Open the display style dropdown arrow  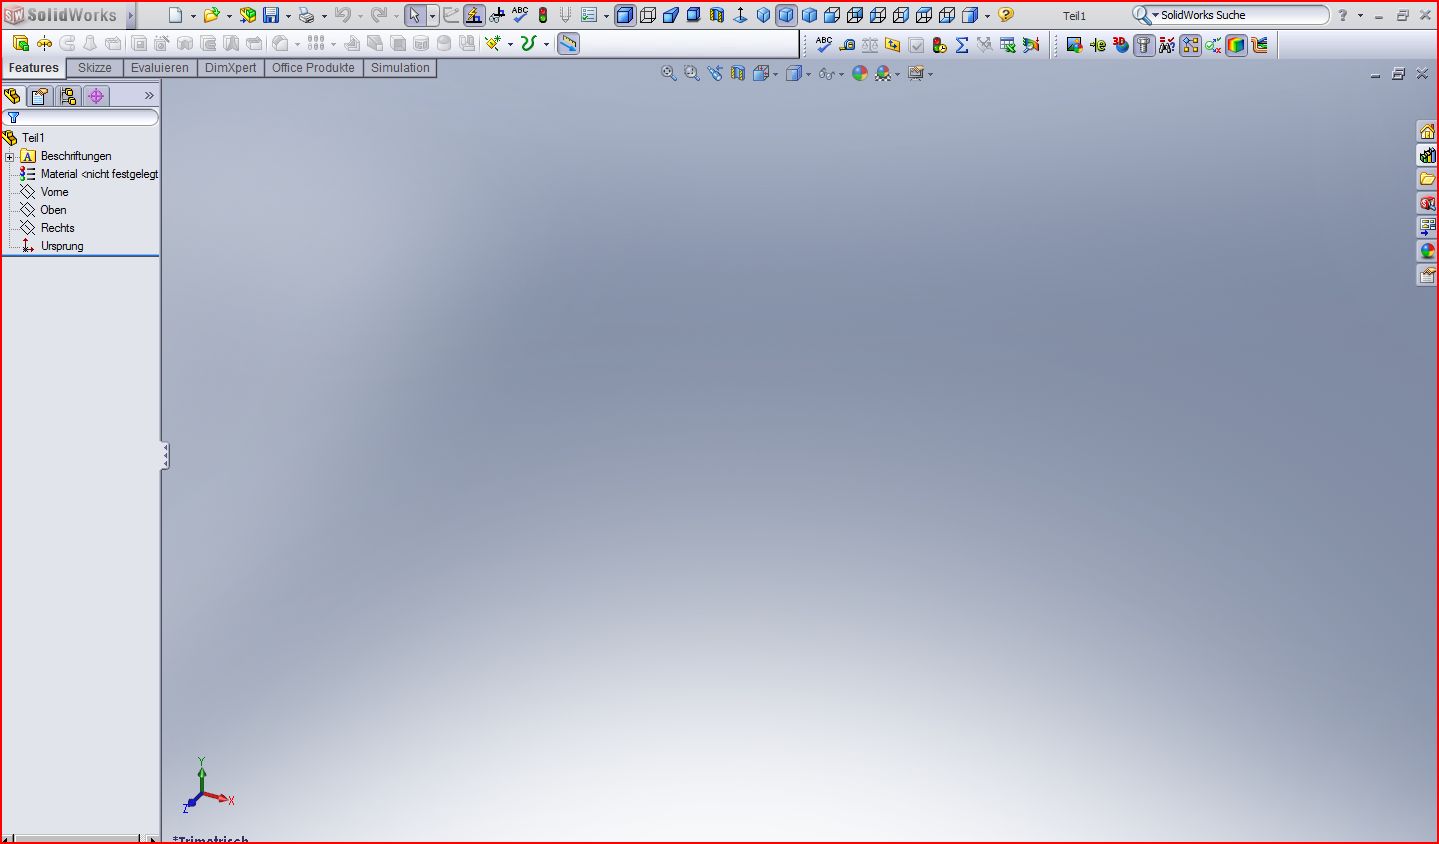[x=808, y=74]
